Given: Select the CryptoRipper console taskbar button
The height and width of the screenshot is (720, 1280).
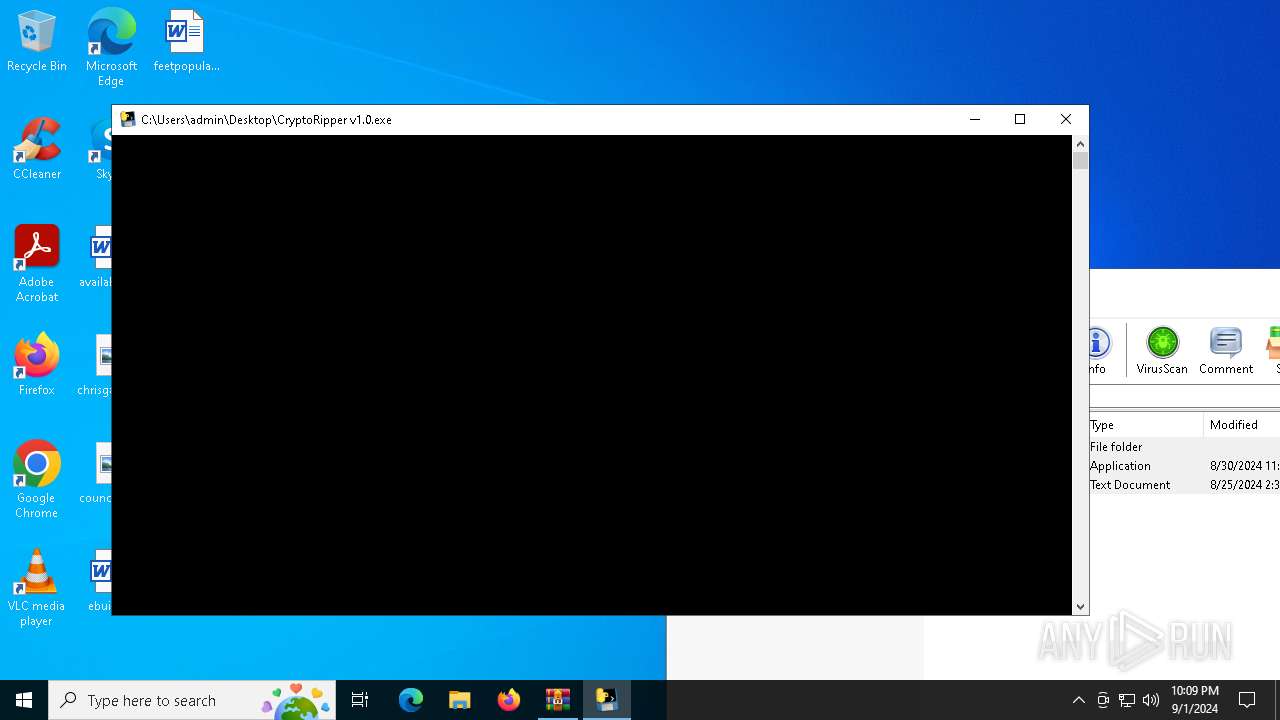Looking at the screenshot, I should click(607, 700).
